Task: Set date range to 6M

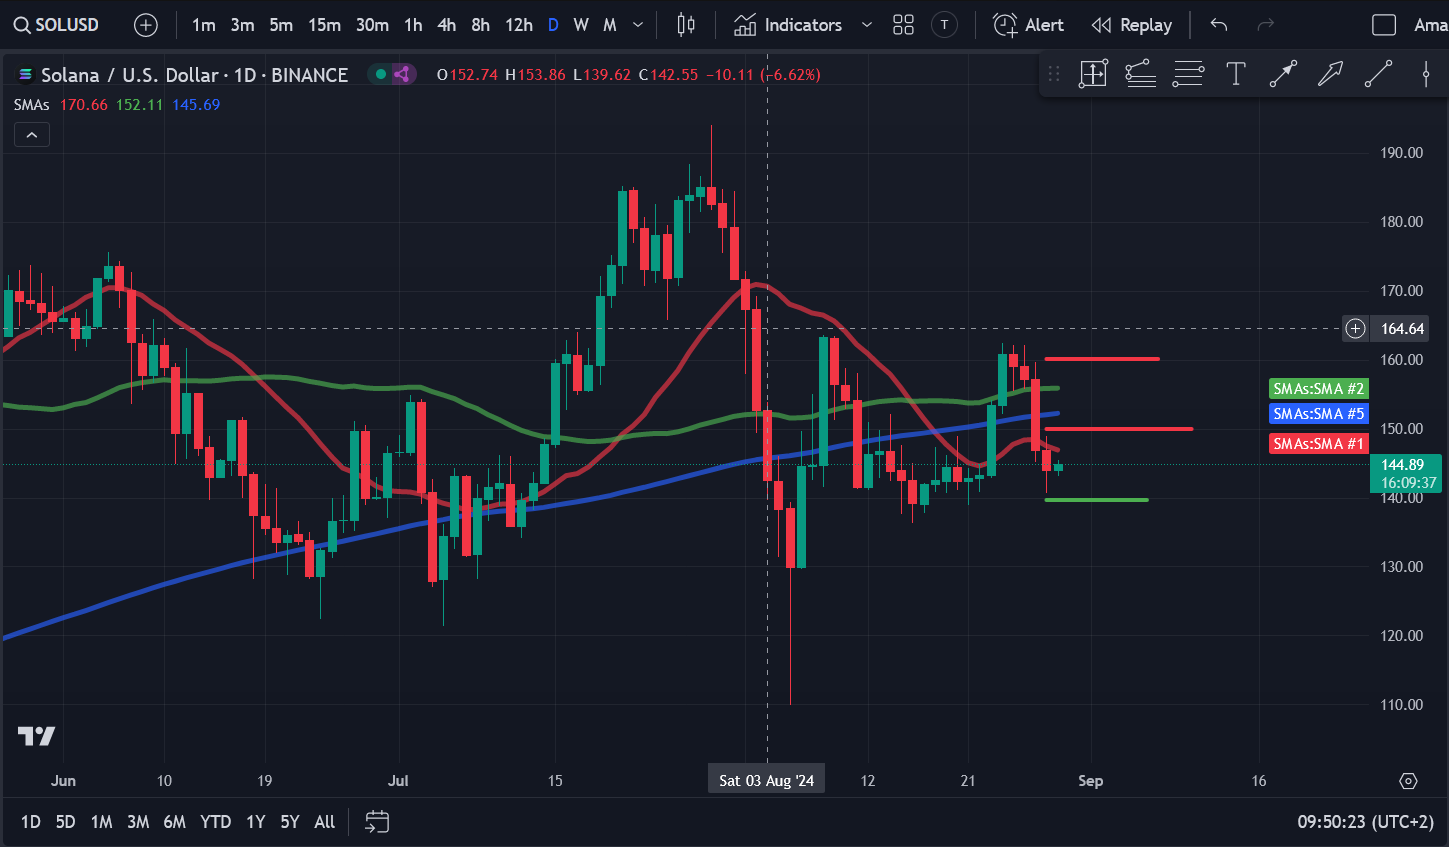Action: 174,822
